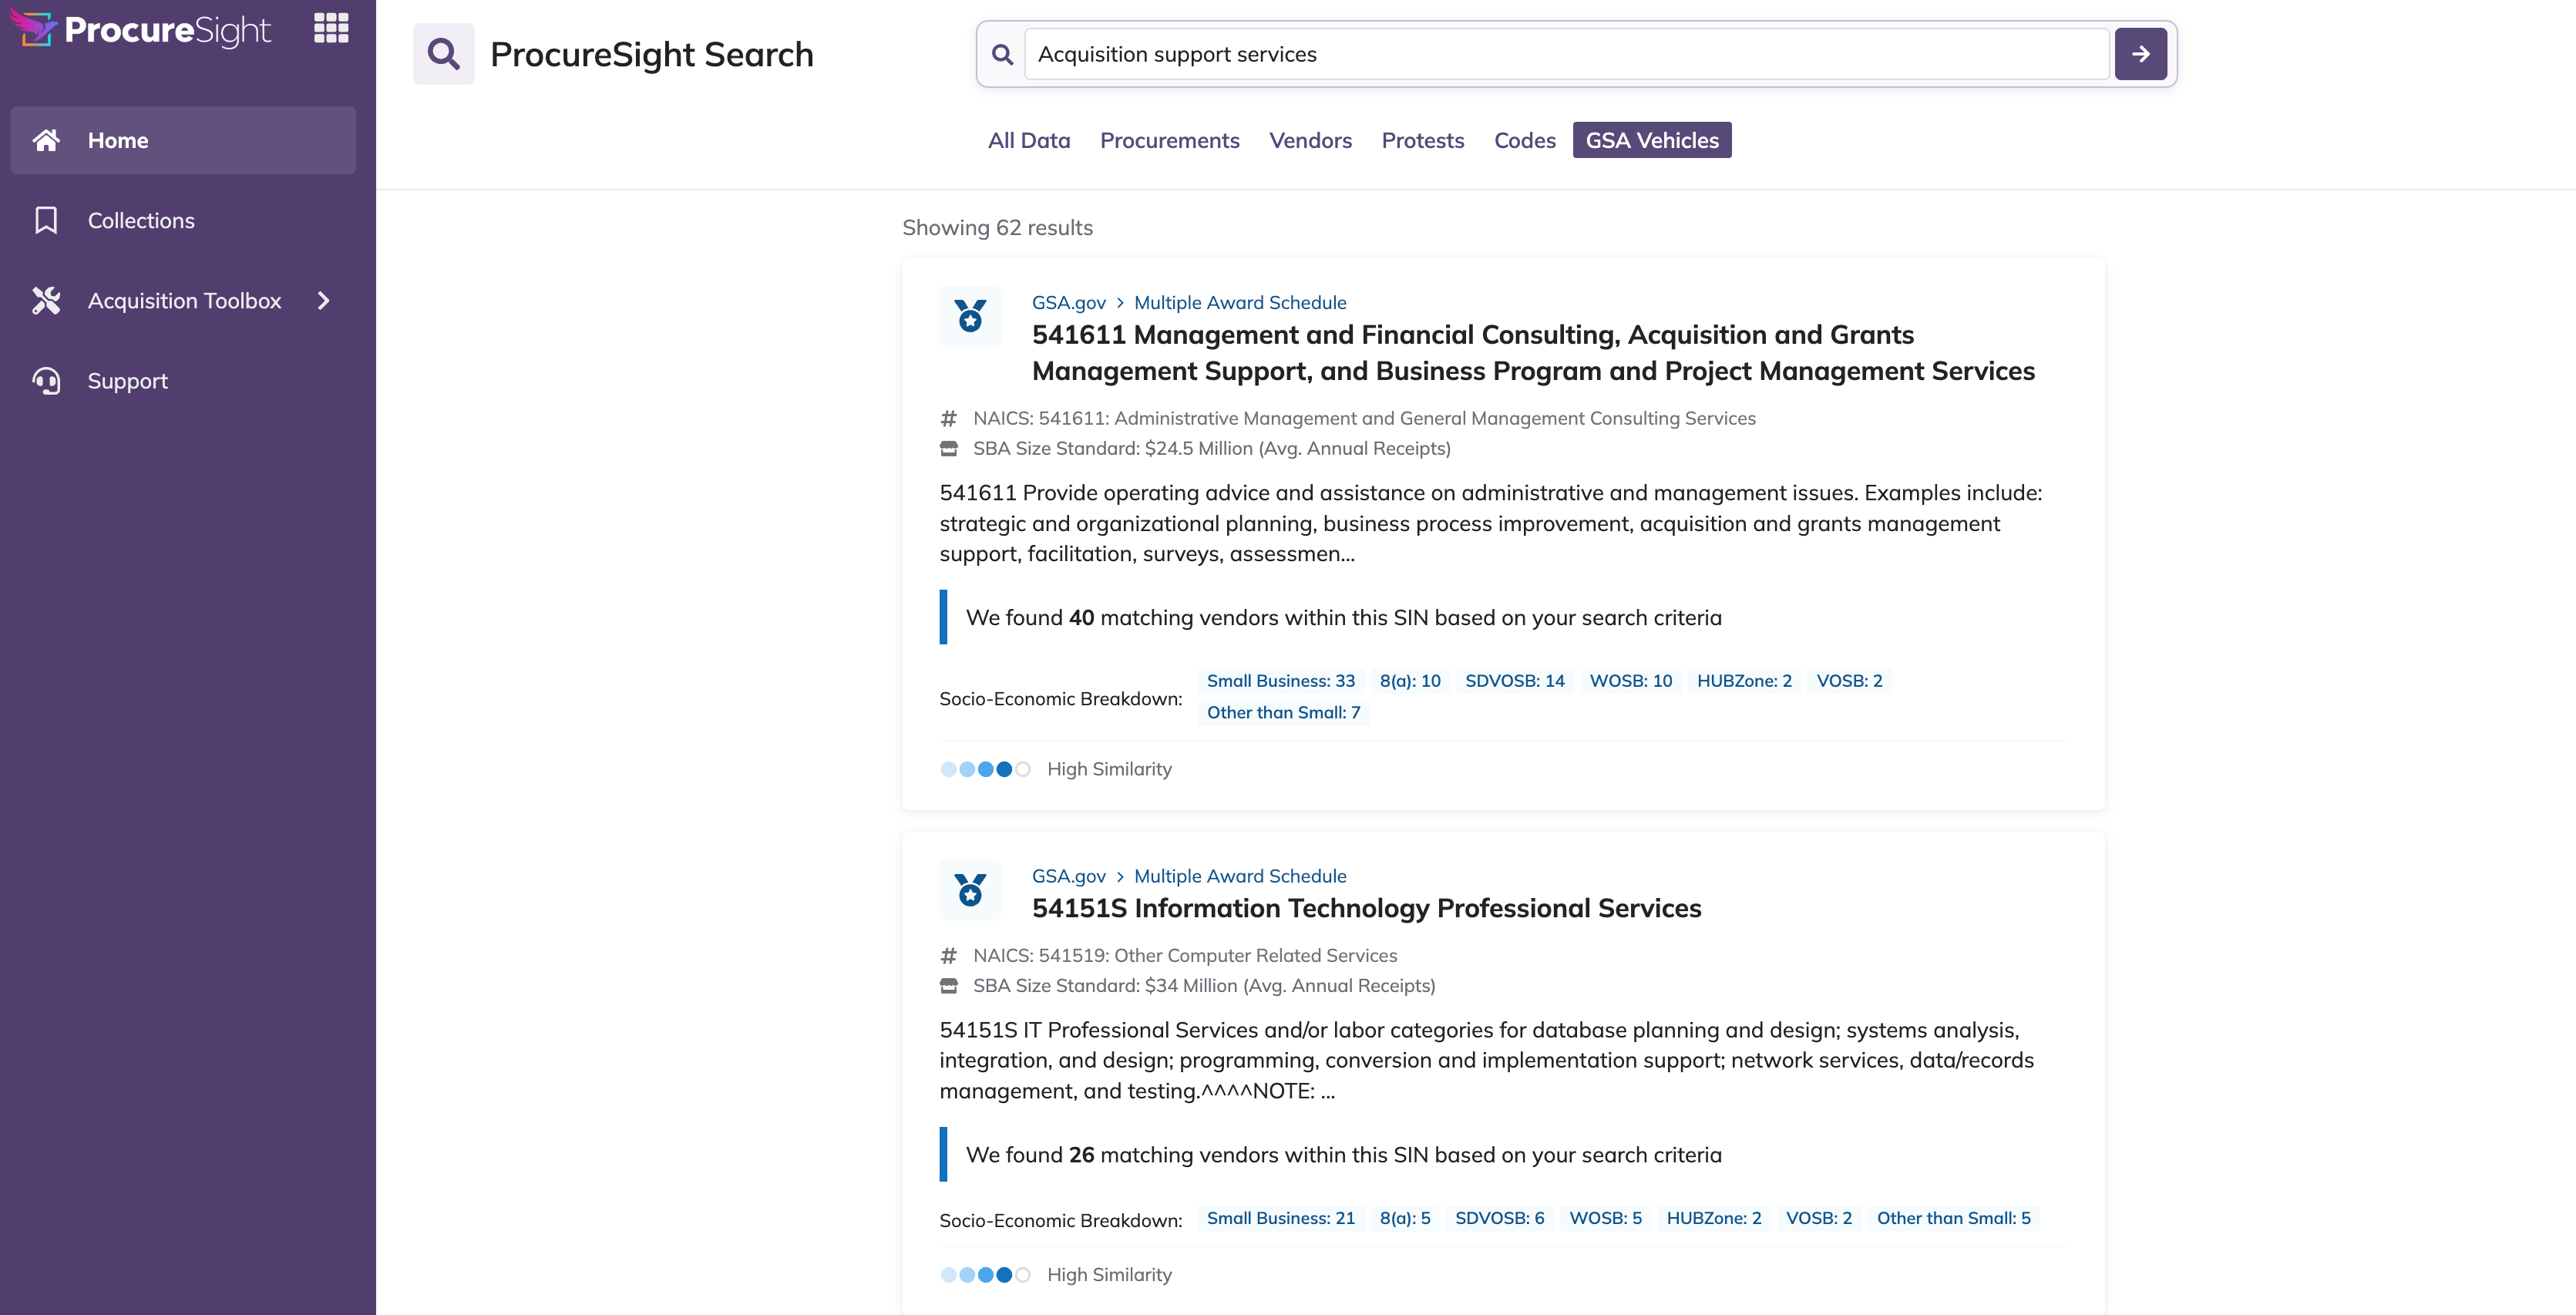Click Other than Small: 5 tag
Image resolution: width=2576 pixels, height=1315 pixels.
1953,1218
